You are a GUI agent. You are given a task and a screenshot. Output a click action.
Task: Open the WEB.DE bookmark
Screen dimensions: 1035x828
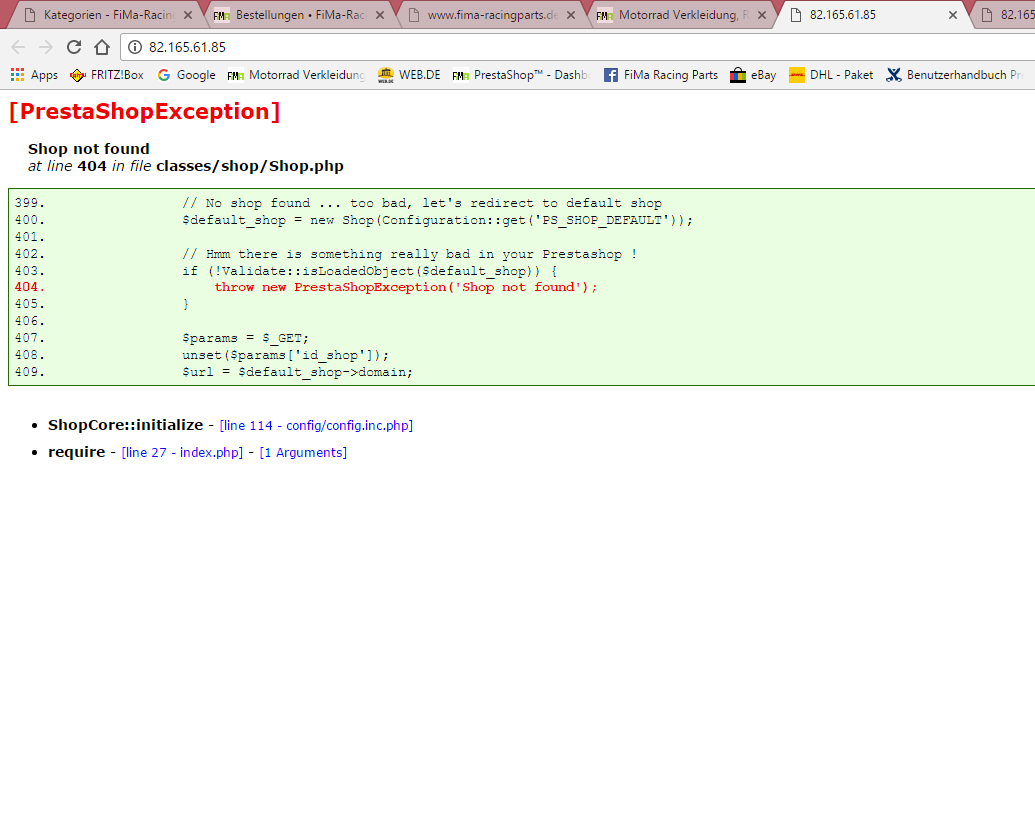point(409,75)
